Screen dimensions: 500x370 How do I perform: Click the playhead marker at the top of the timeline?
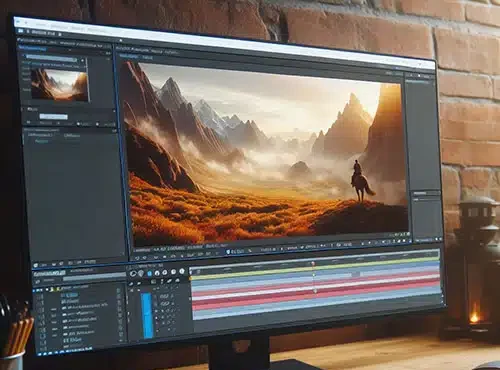pos(313,264)
